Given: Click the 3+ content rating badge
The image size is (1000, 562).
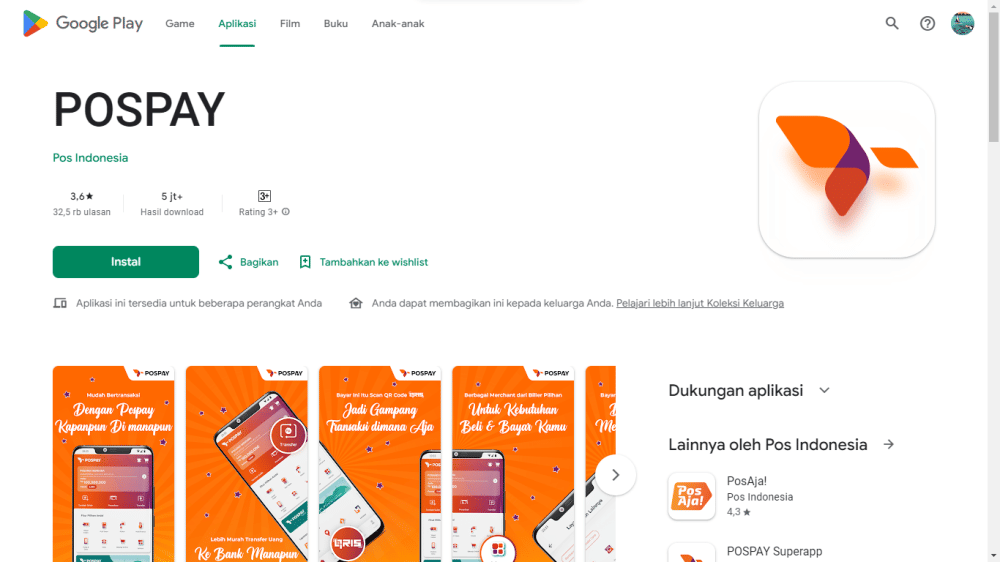Looking at the screenshot, I should pyautogui.click(x=264, y=196).
